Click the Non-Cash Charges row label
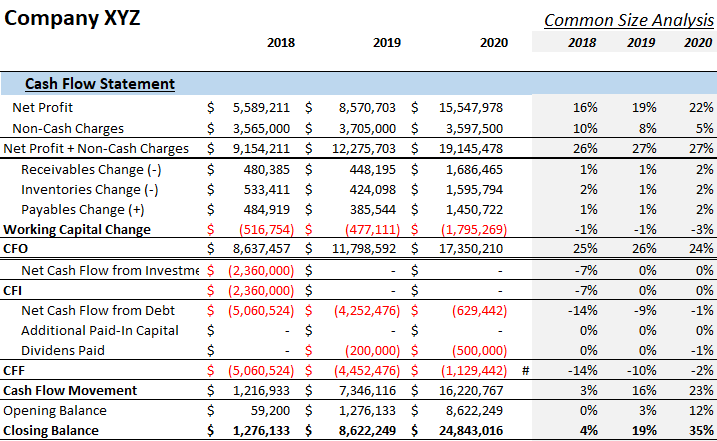Viewport: 717px width, 441px height. (x=68, y=129)
